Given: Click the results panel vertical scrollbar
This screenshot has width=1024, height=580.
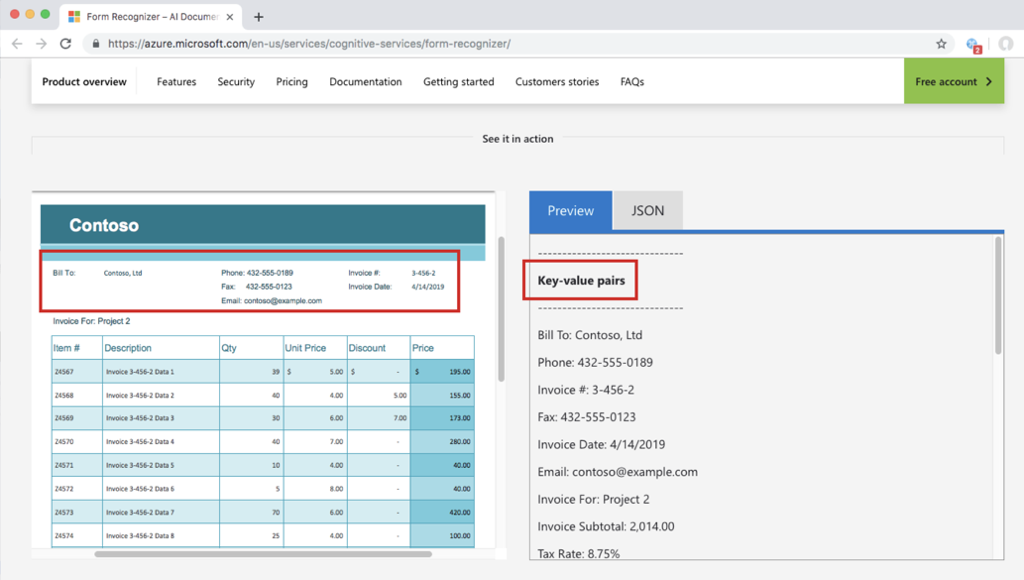Looking at the screenshot, I should 998,295.
